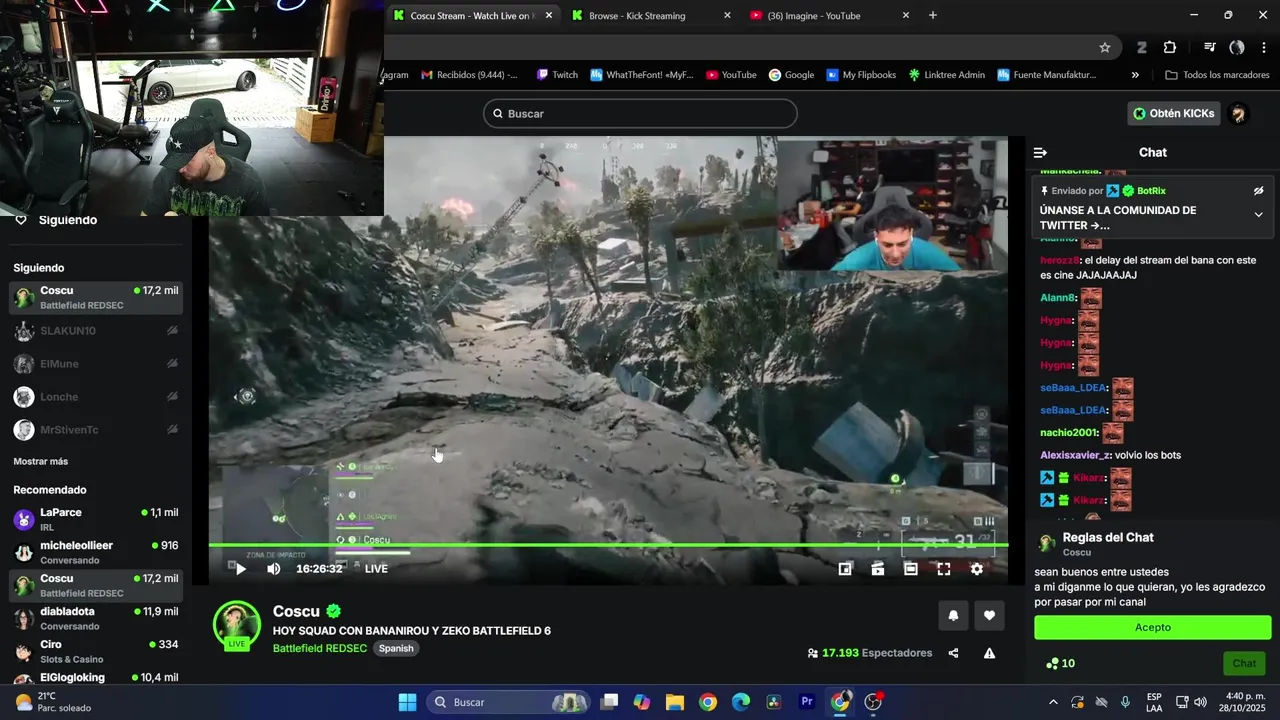Open the browser extensions puzzle icon
This screenshot has width=1280, height=720.
coord(1170,47)
